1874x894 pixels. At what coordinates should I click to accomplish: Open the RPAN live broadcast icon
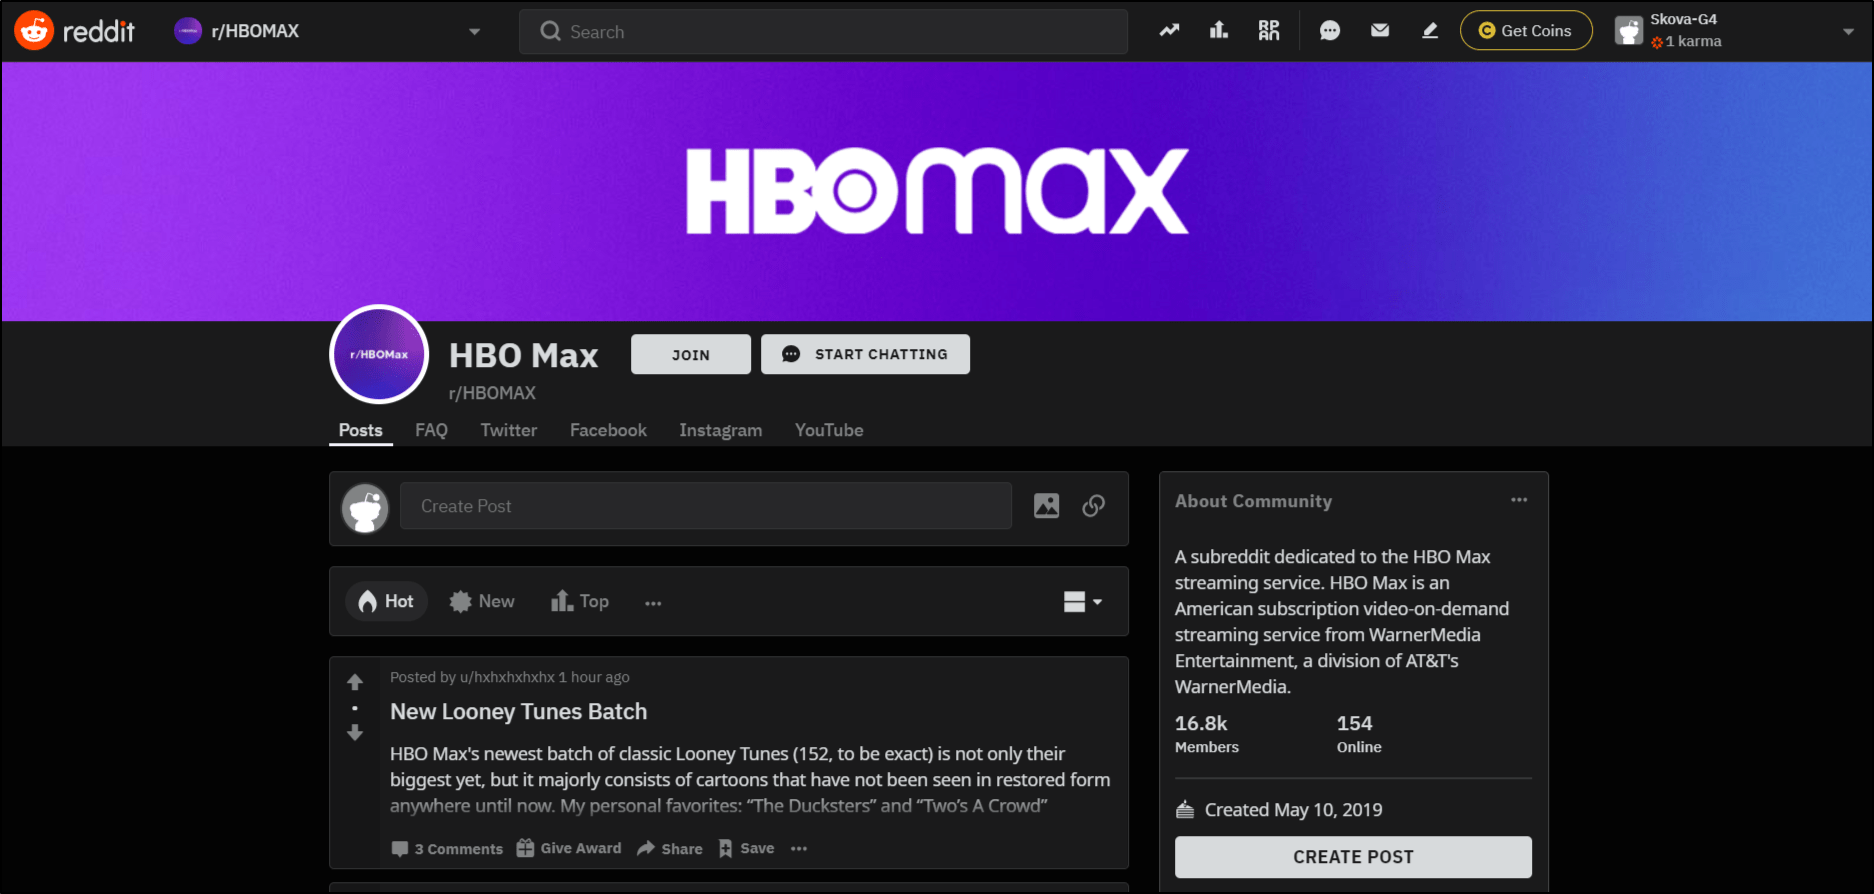coord(1269,31)
